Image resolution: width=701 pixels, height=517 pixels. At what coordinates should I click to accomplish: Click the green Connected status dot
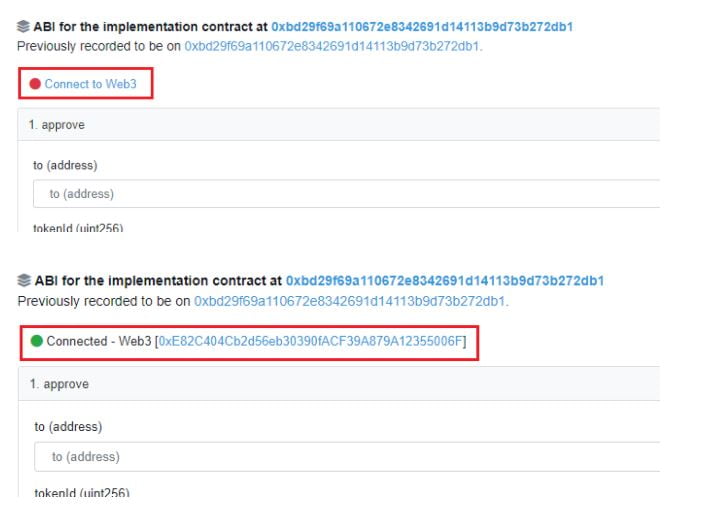(37, 341)
